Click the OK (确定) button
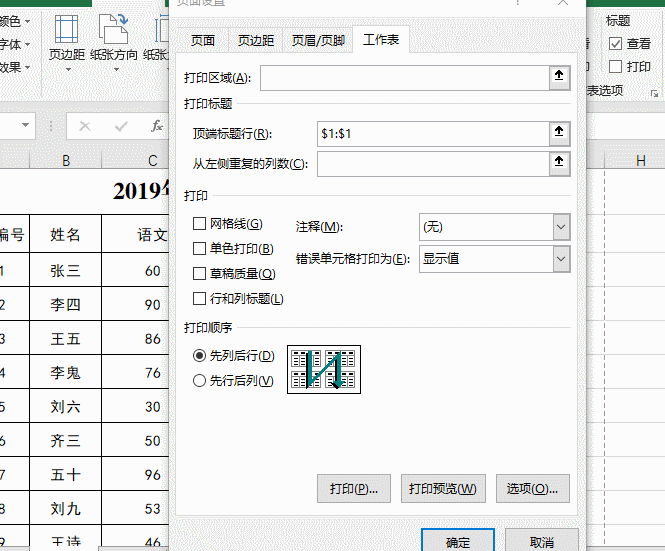 tap(458, 541)
